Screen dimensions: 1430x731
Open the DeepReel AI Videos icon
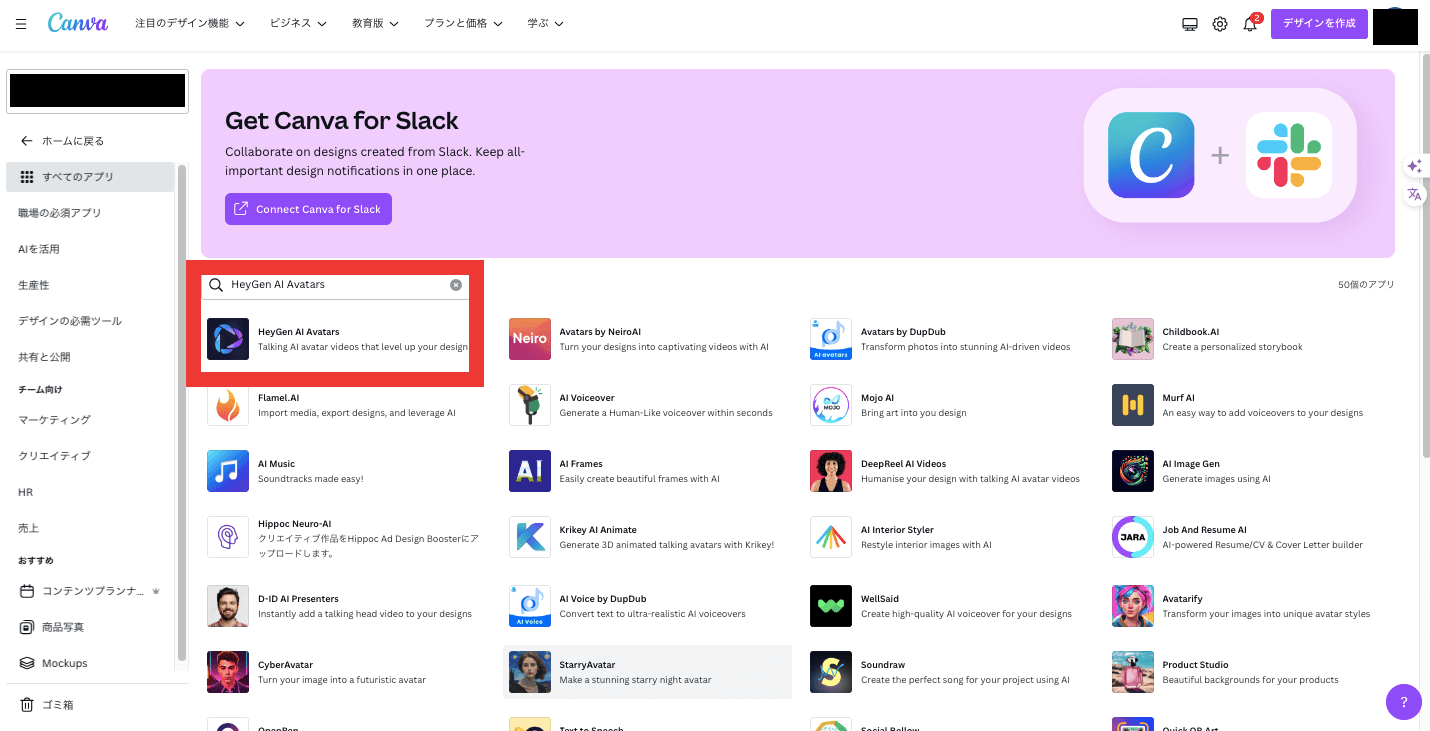(831, 471)
